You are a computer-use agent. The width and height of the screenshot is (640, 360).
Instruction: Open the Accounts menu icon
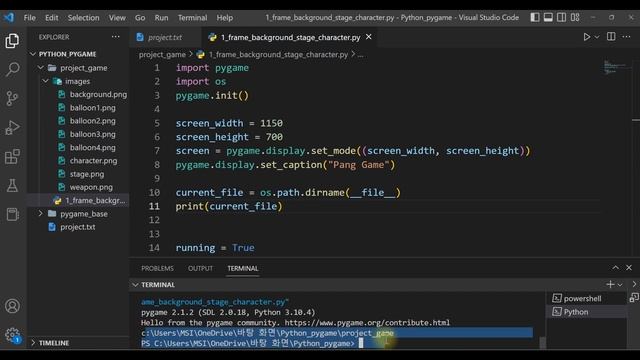click(12, 306)
